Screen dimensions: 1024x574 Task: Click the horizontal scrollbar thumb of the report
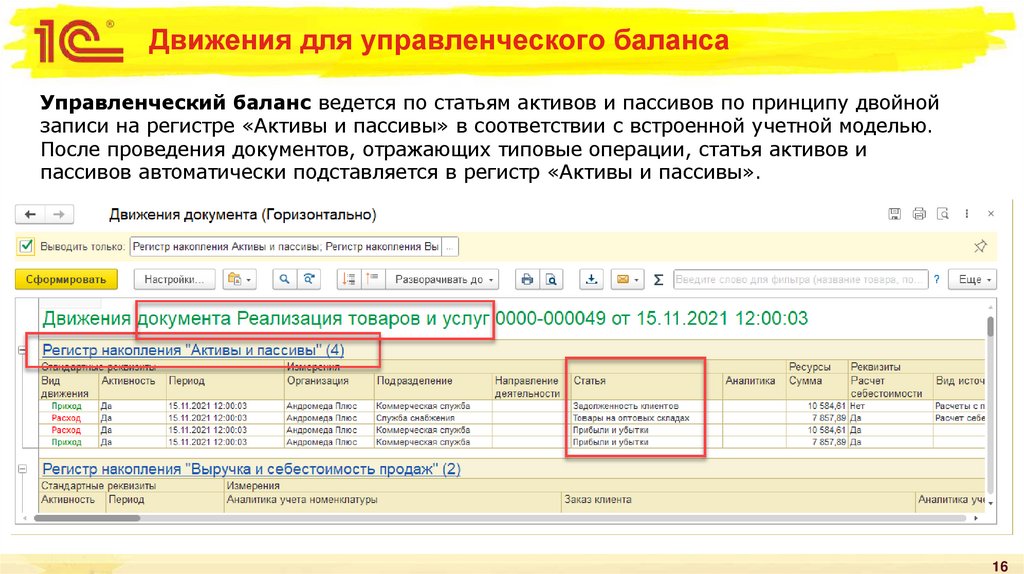point(87,518)
